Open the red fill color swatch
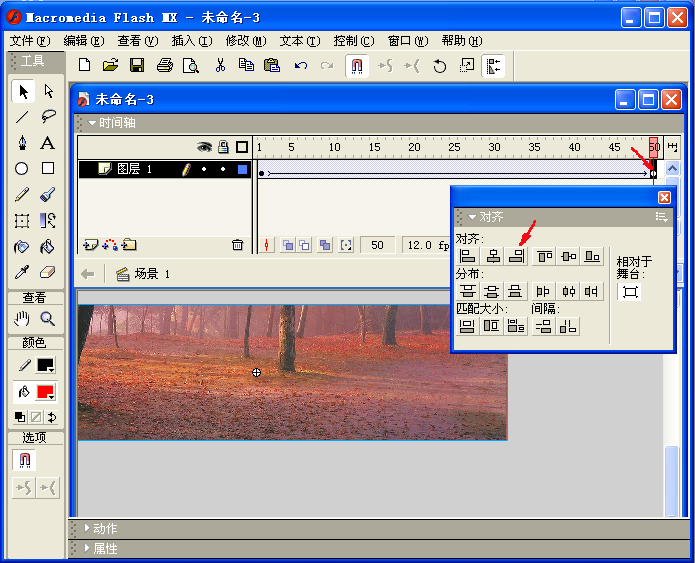 point(46,392)
